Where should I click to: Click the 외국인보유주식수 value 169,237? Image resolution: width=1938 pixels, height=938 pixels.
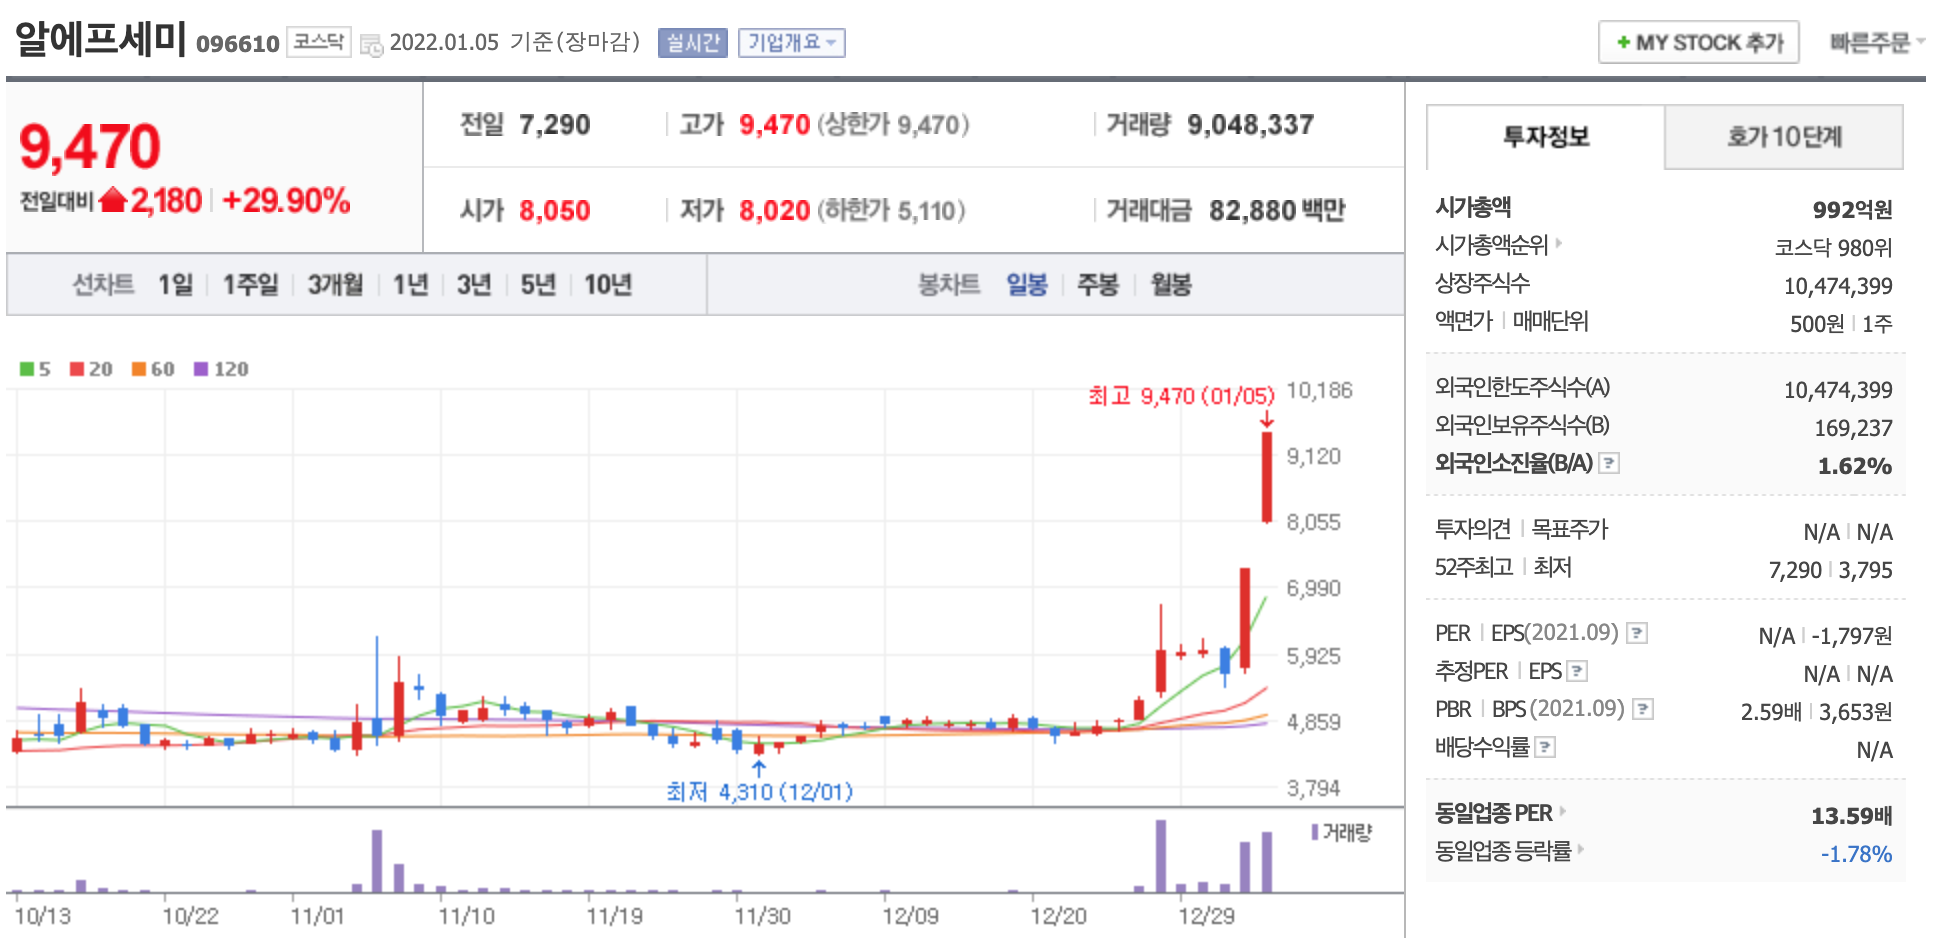[1854, 428]
